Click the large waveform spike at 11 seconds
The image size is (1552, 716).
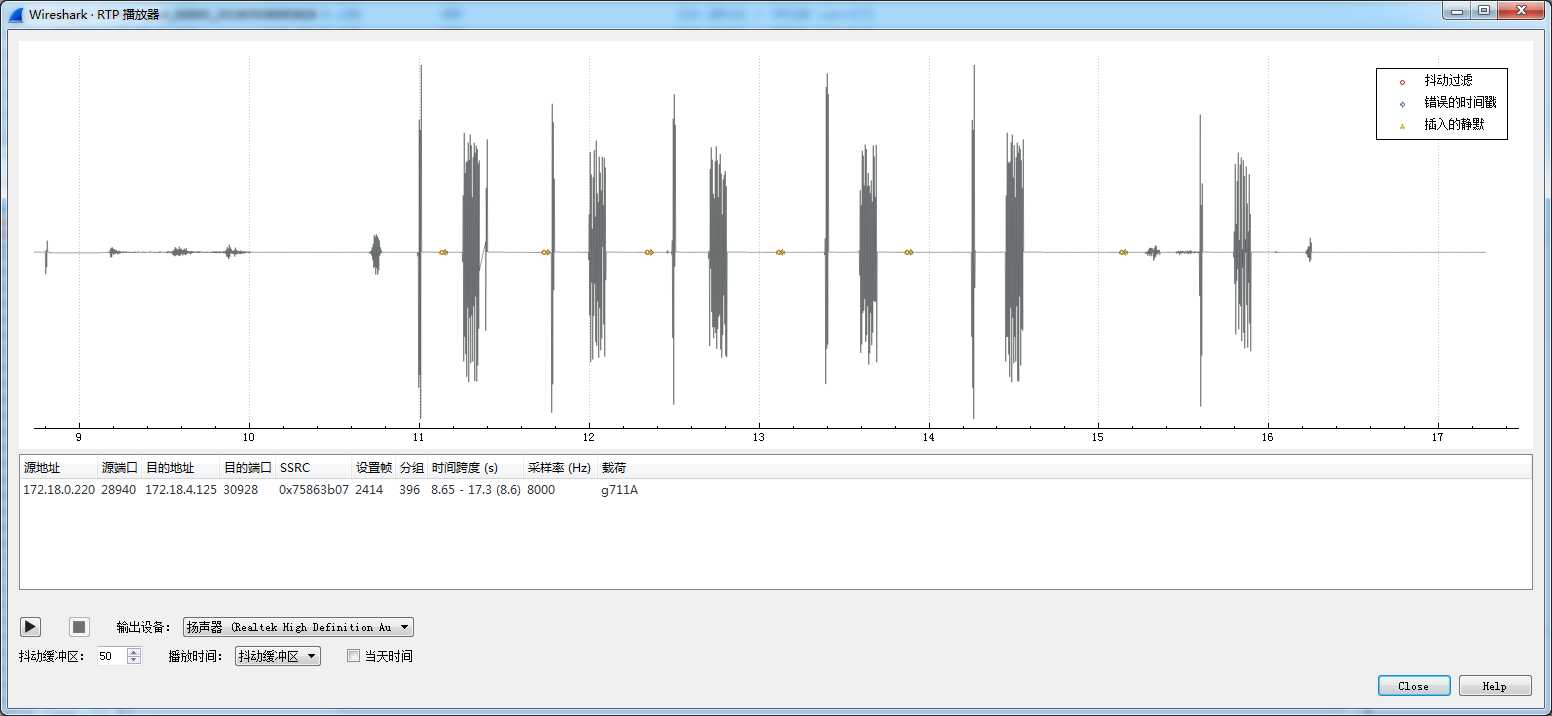click(x=420, y=240)
